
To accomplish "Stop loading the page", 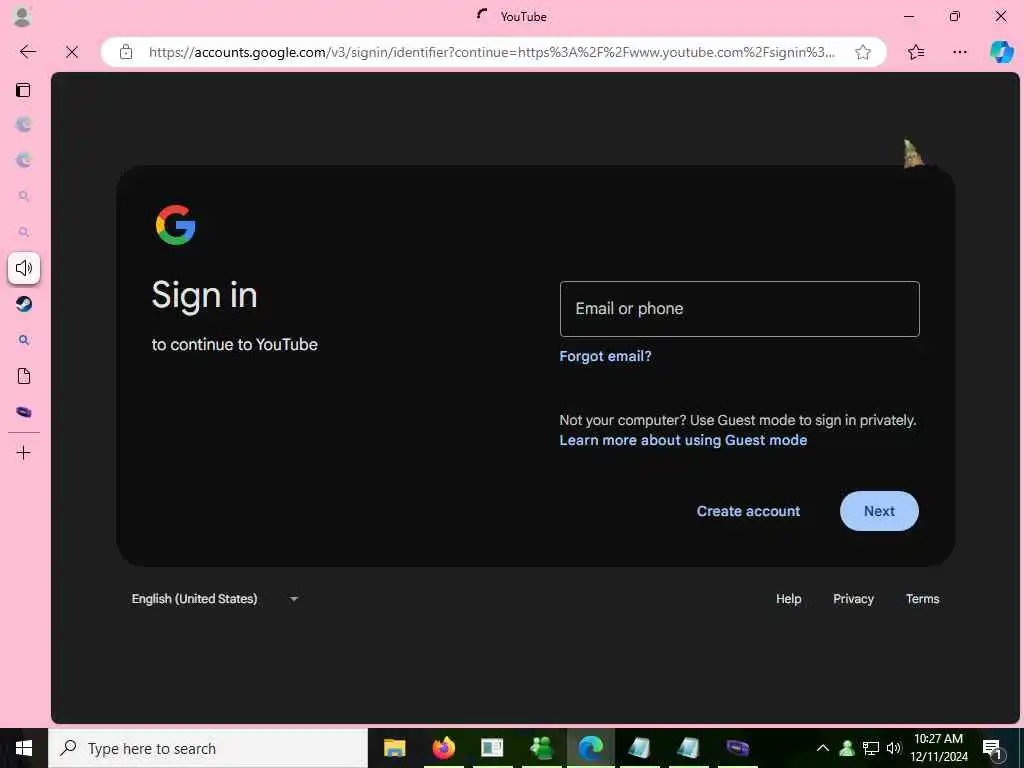I will (72, 52).
